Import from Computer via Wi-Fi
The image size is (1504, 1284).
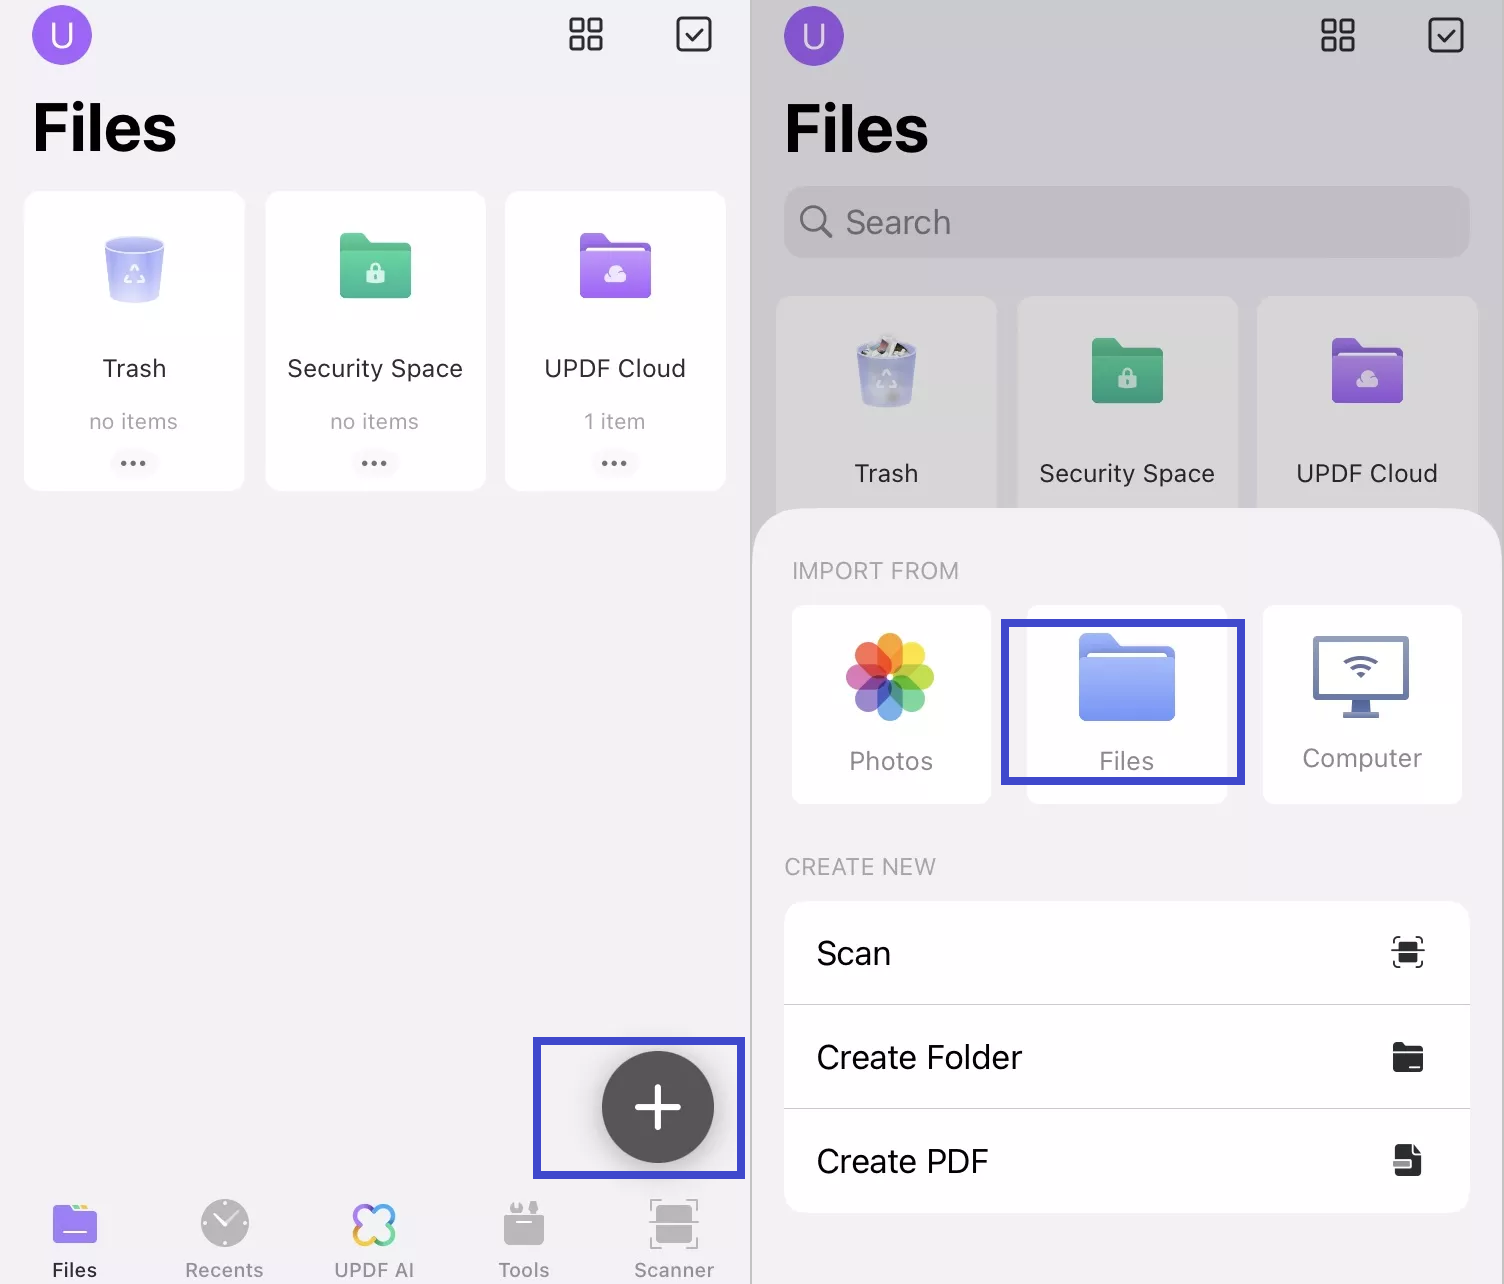tap(1362, 704)
